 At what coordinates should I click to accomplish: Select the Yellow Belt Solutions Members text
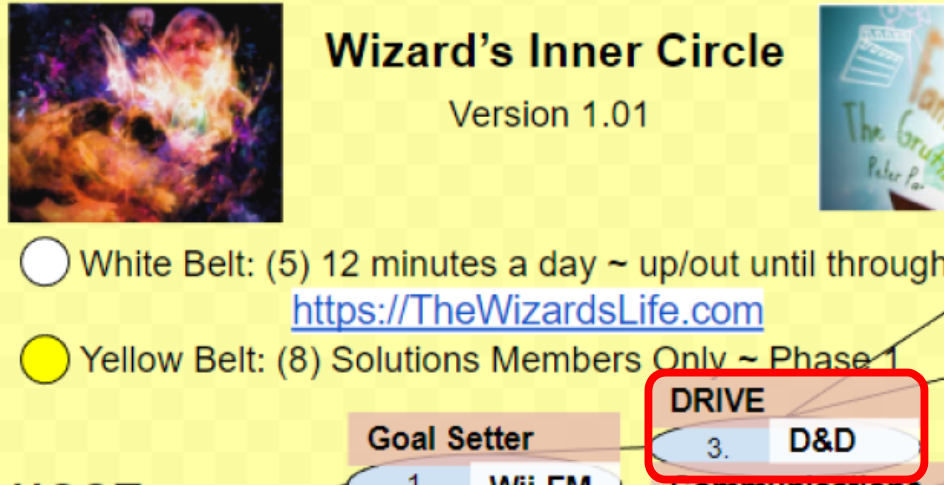pos(489,359)
